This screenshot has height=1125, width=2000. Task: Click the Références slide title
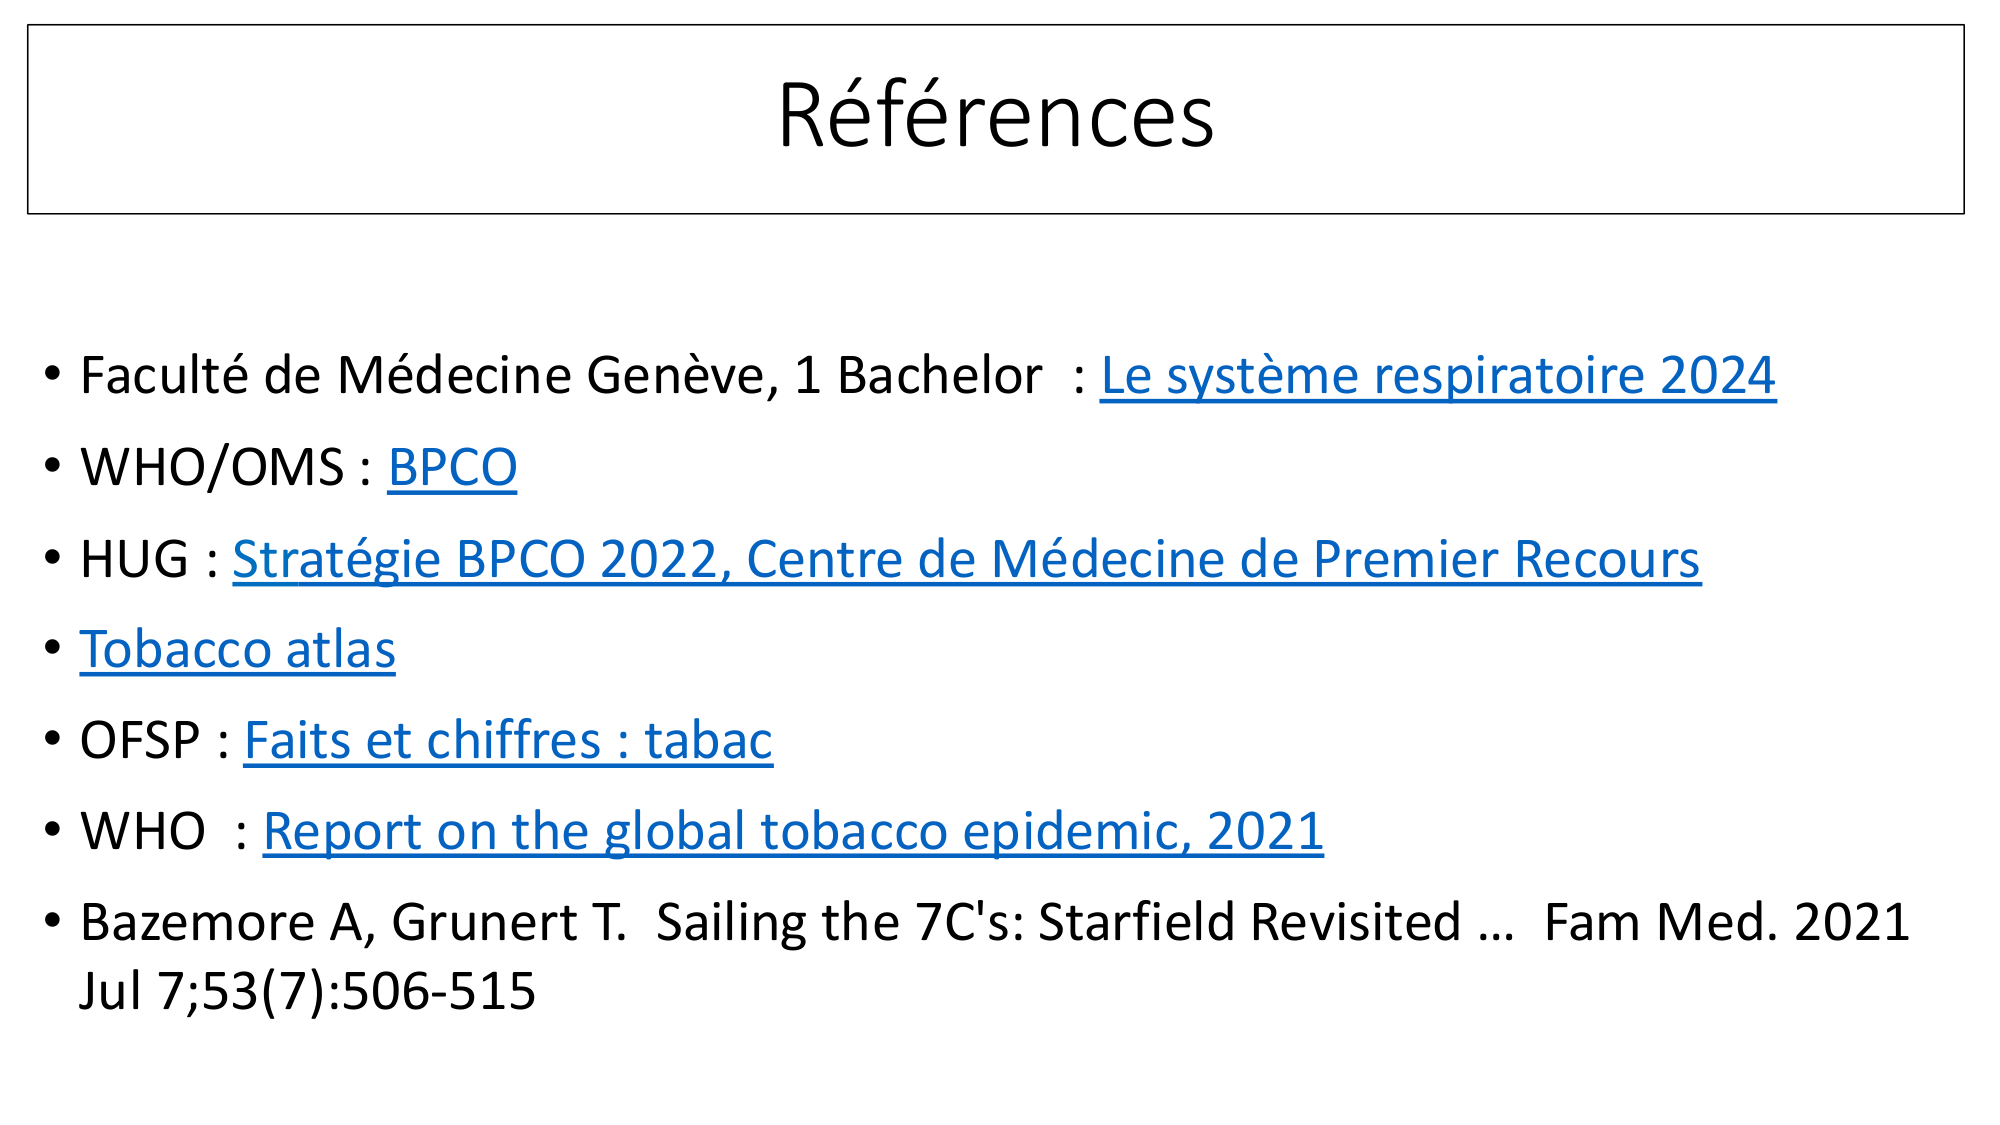pos(995,117)
